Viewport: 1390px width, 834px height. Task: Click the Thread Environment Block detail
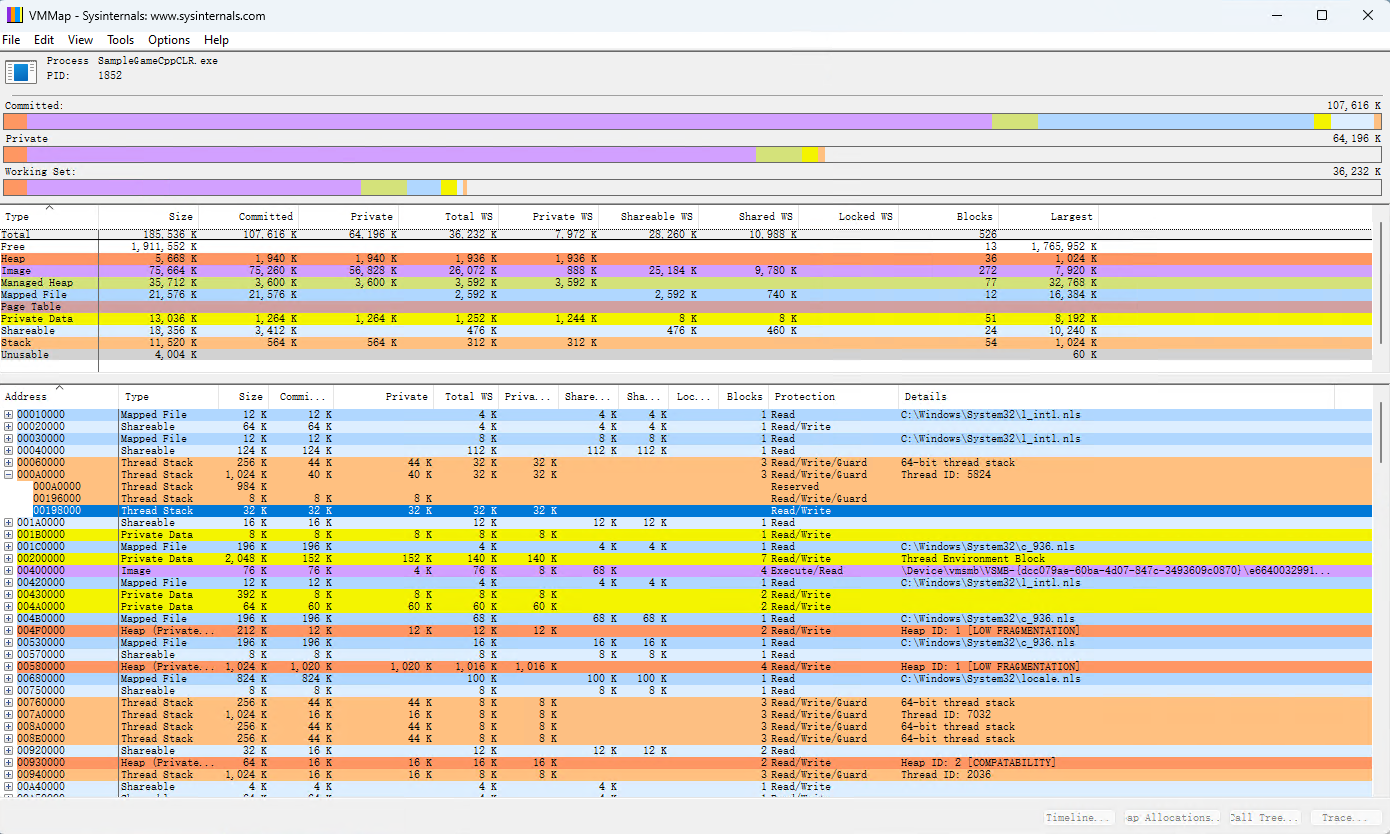coord(972,558)
